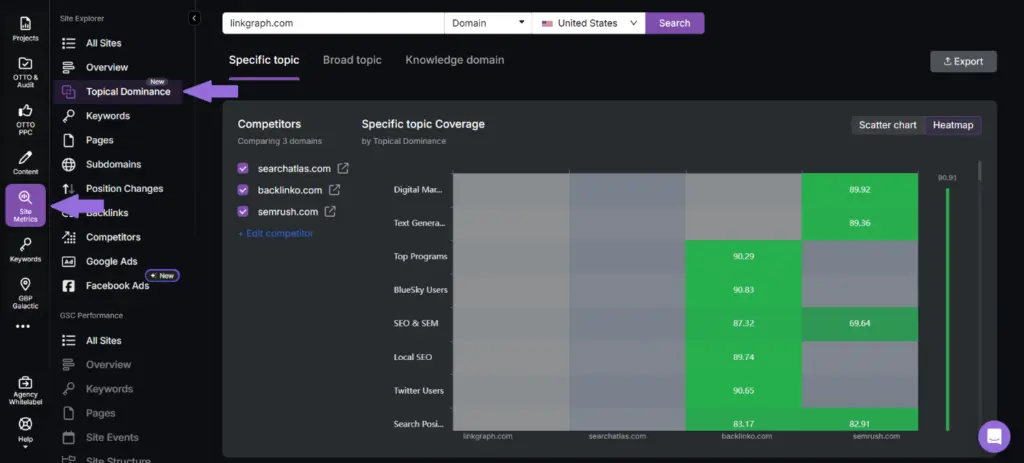1024x463 pixels.
Task: Open the three-dot more menu in left rail
Action: click(23, 326)
